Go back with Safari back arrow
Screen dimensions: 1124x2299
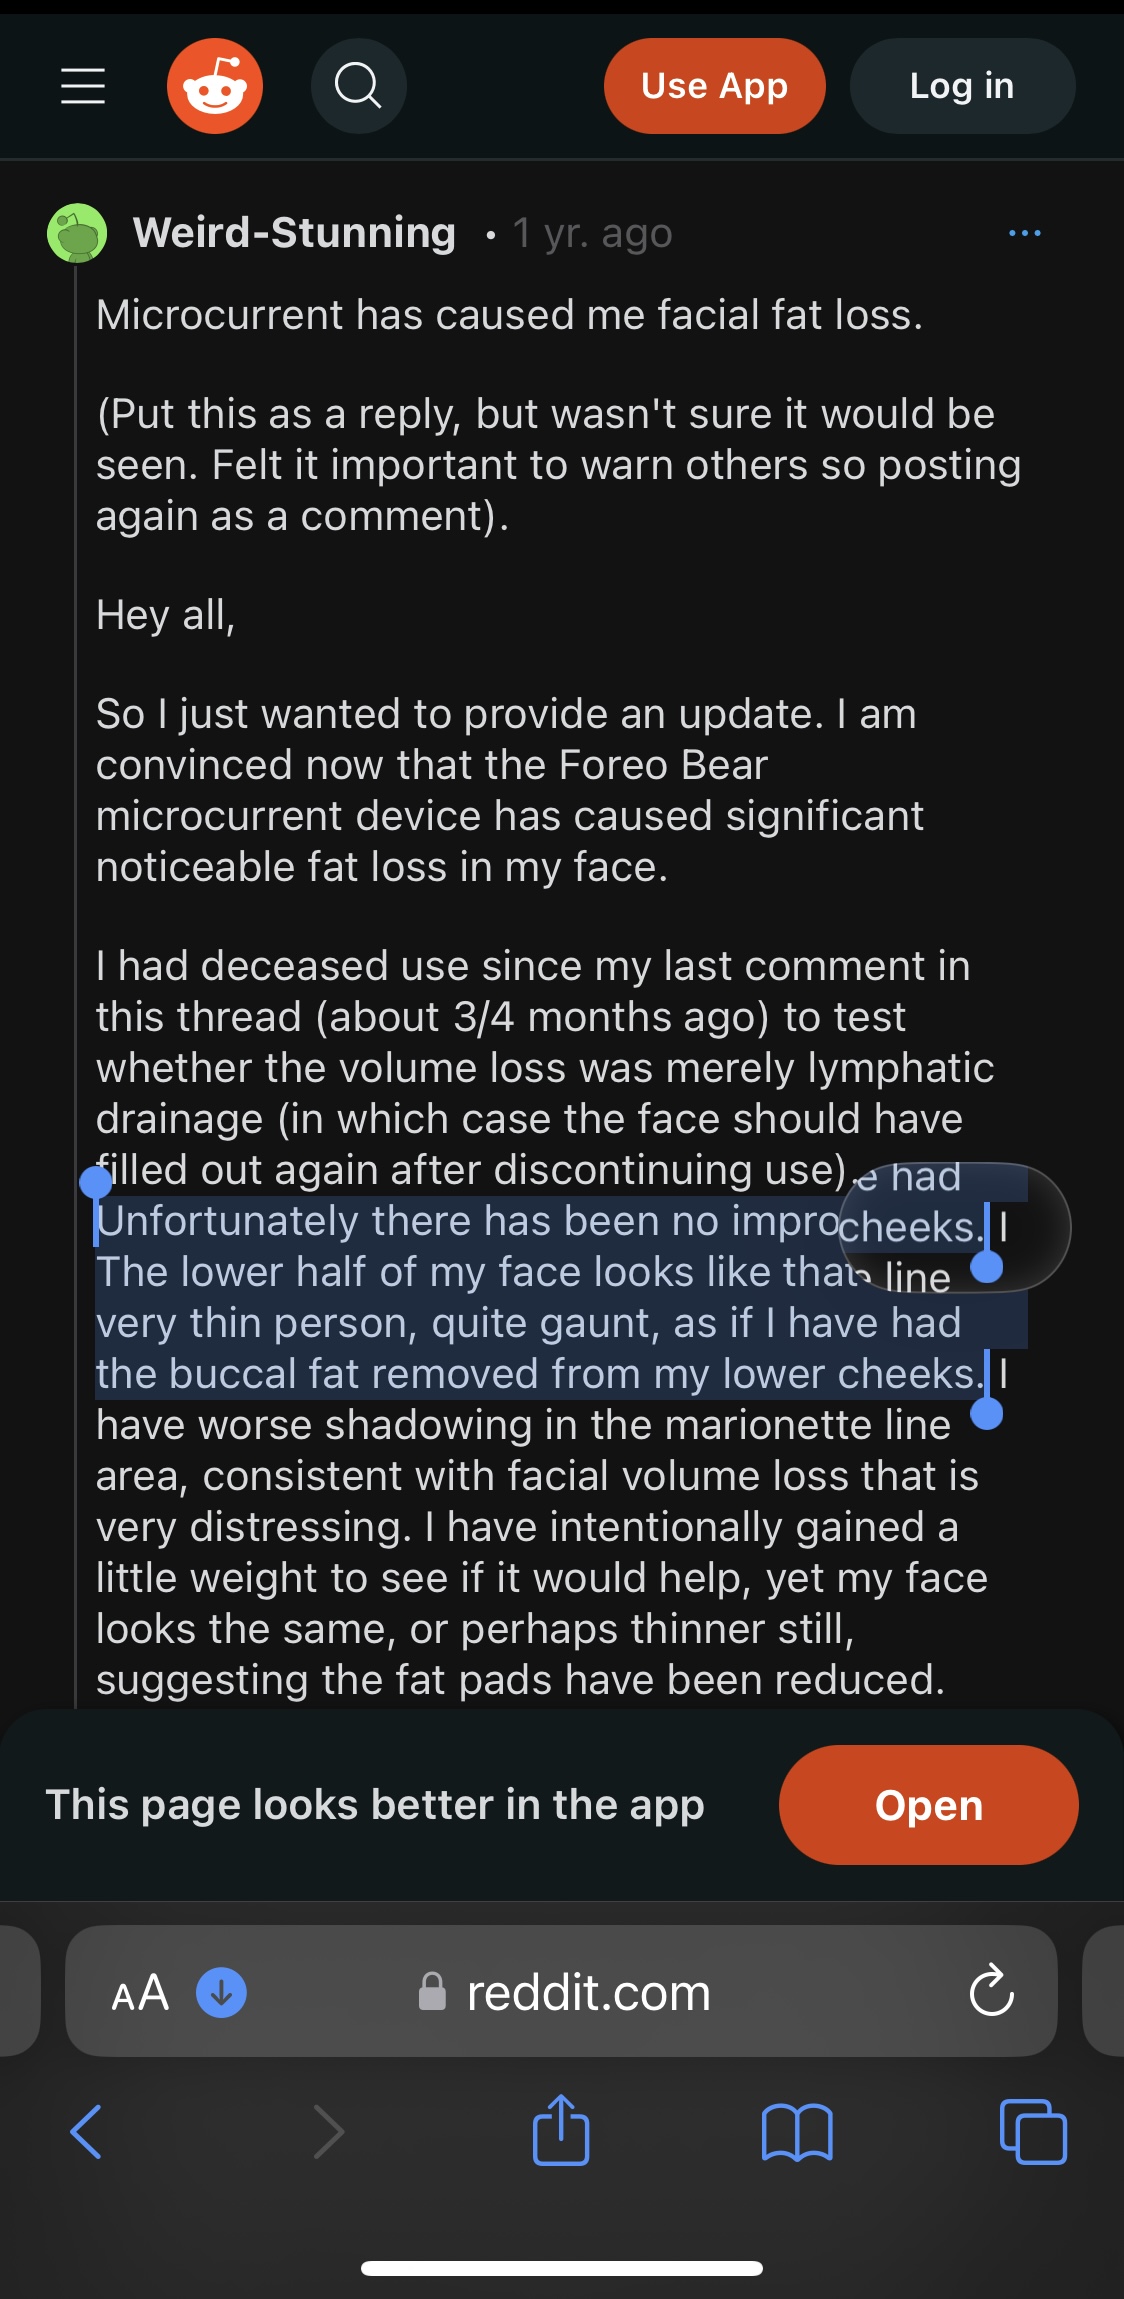(x=86, y=2131)
